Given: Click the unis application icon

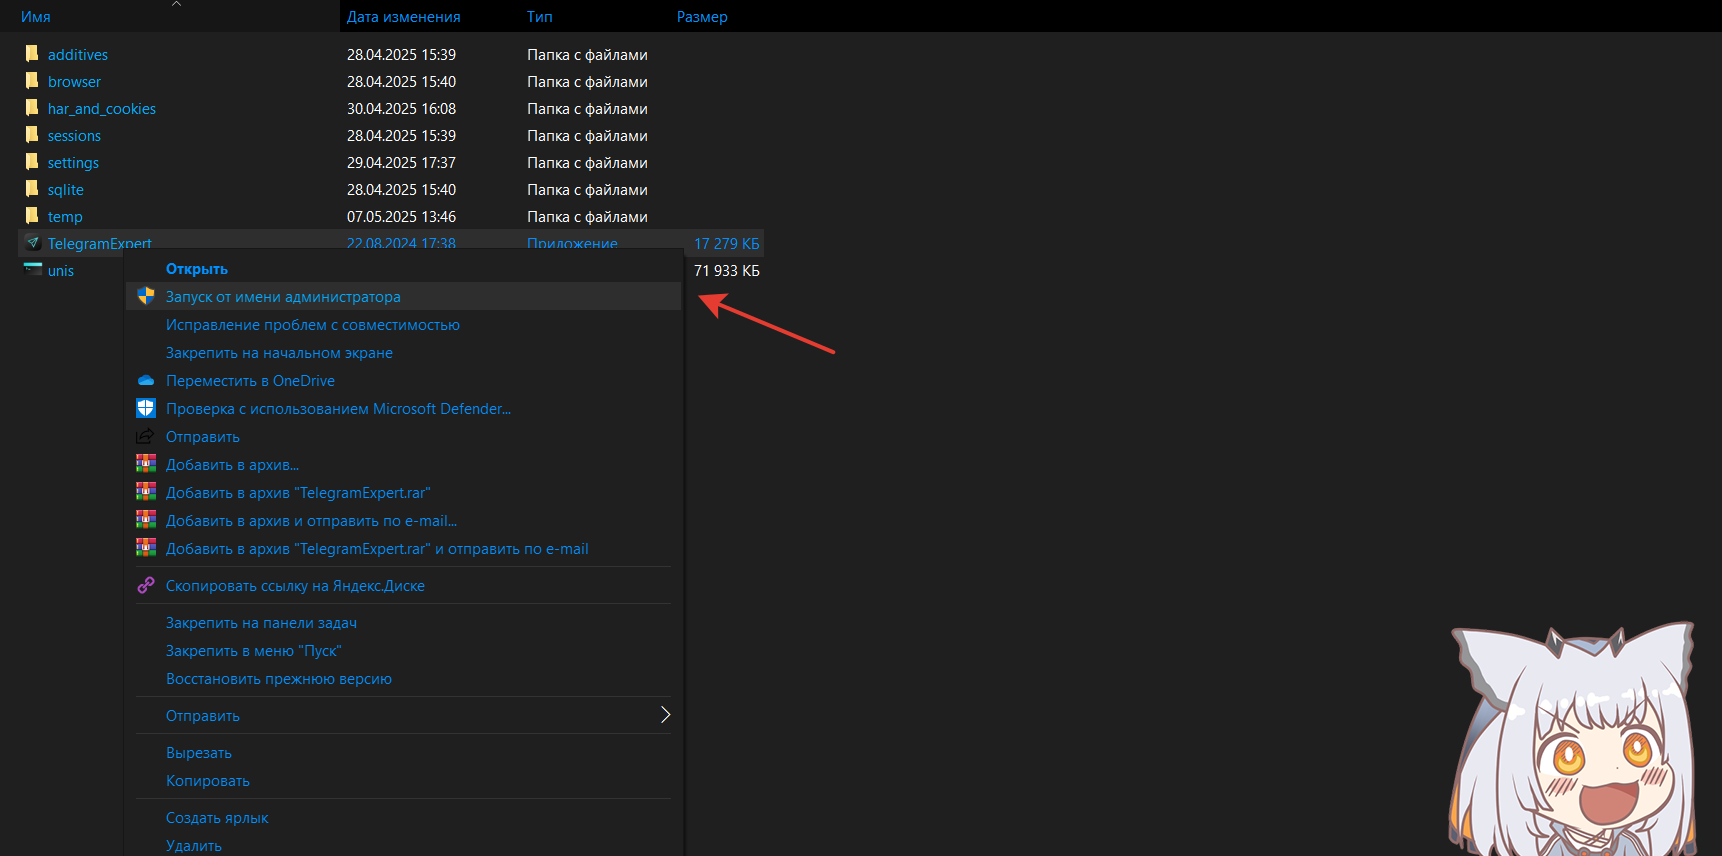Looking at the screenshot, I should [33, 270].
